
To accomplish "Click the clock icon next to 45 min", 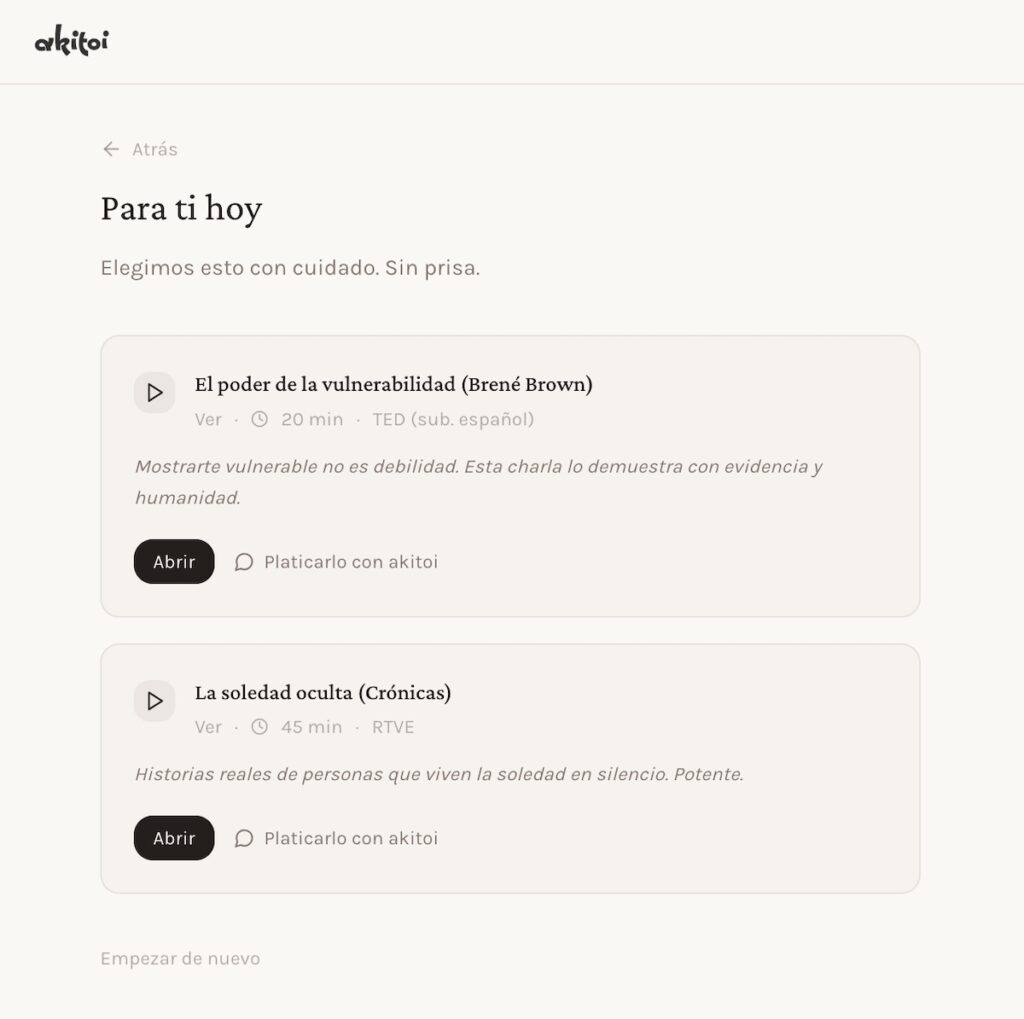I will pos(260,727).
